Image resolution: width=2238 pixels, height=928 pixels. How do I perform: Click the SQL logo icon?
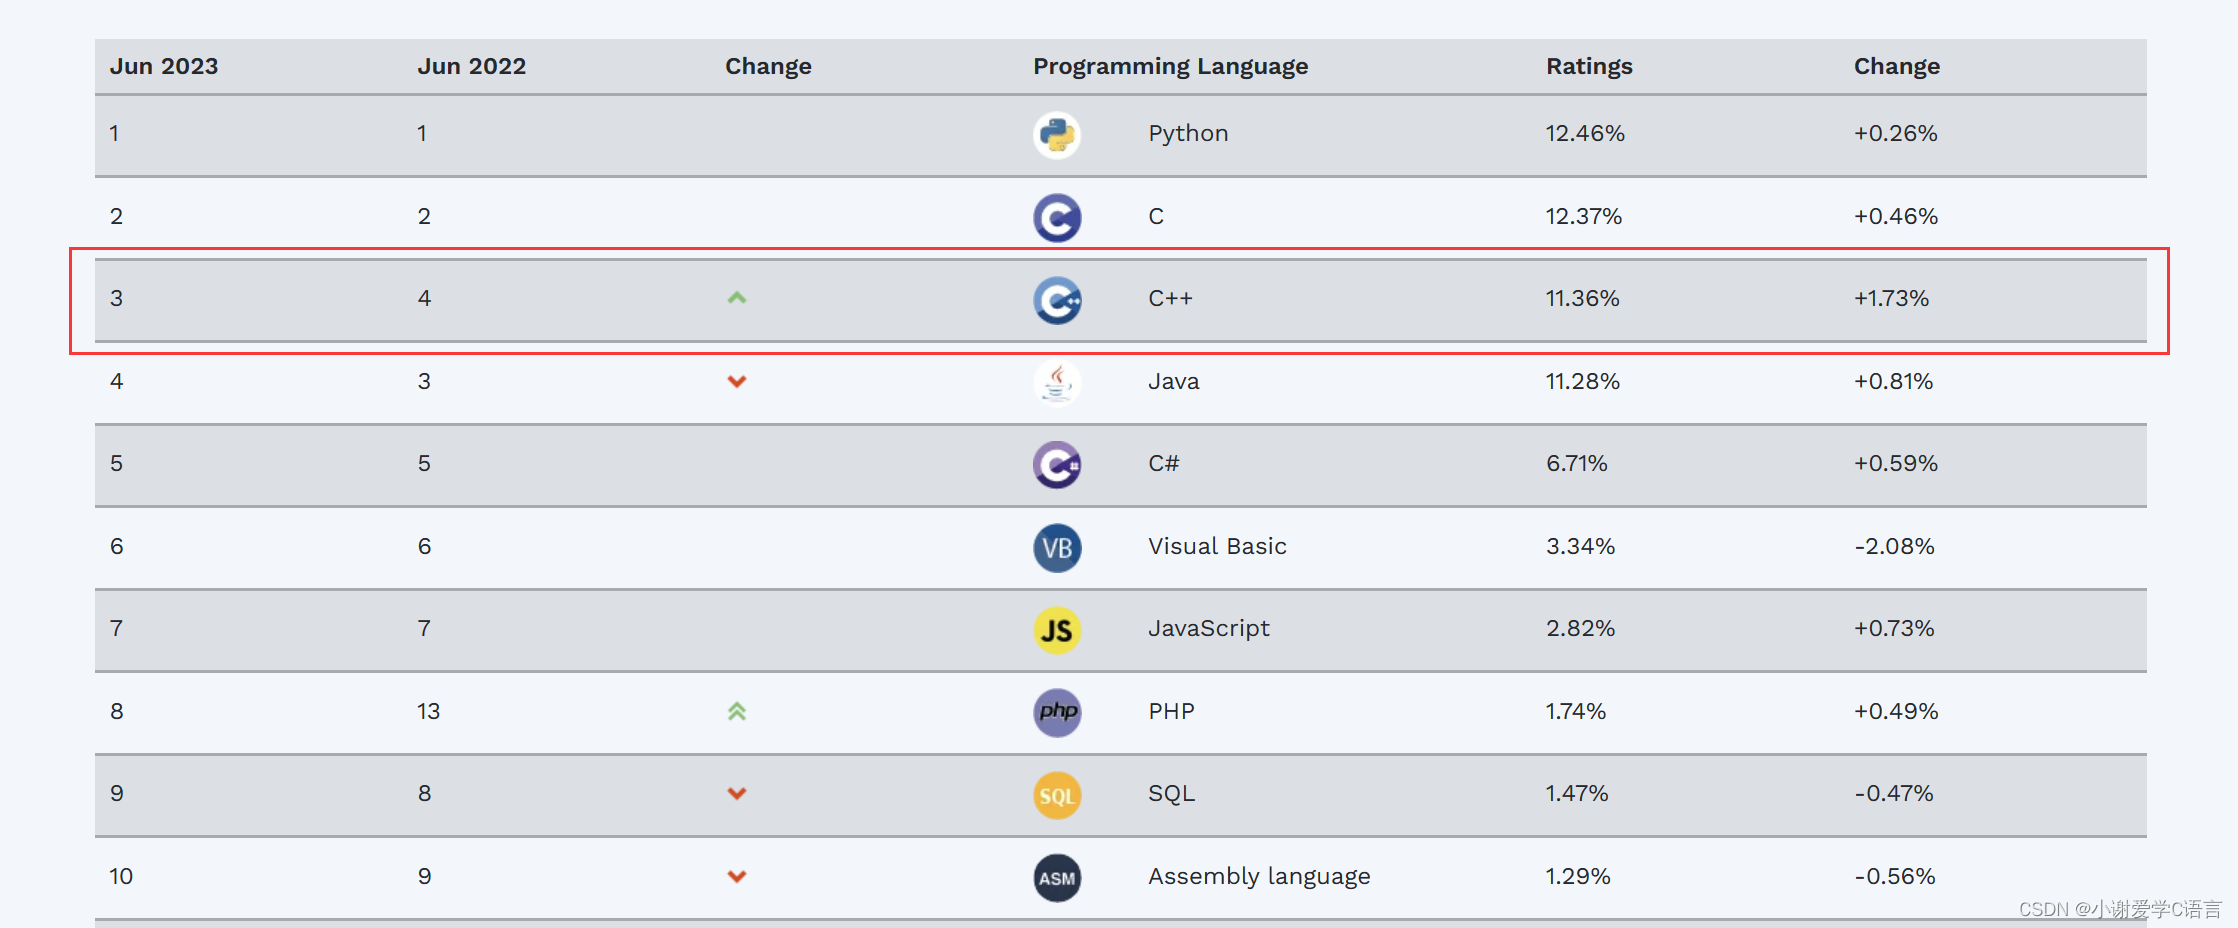coord(1057,795)
